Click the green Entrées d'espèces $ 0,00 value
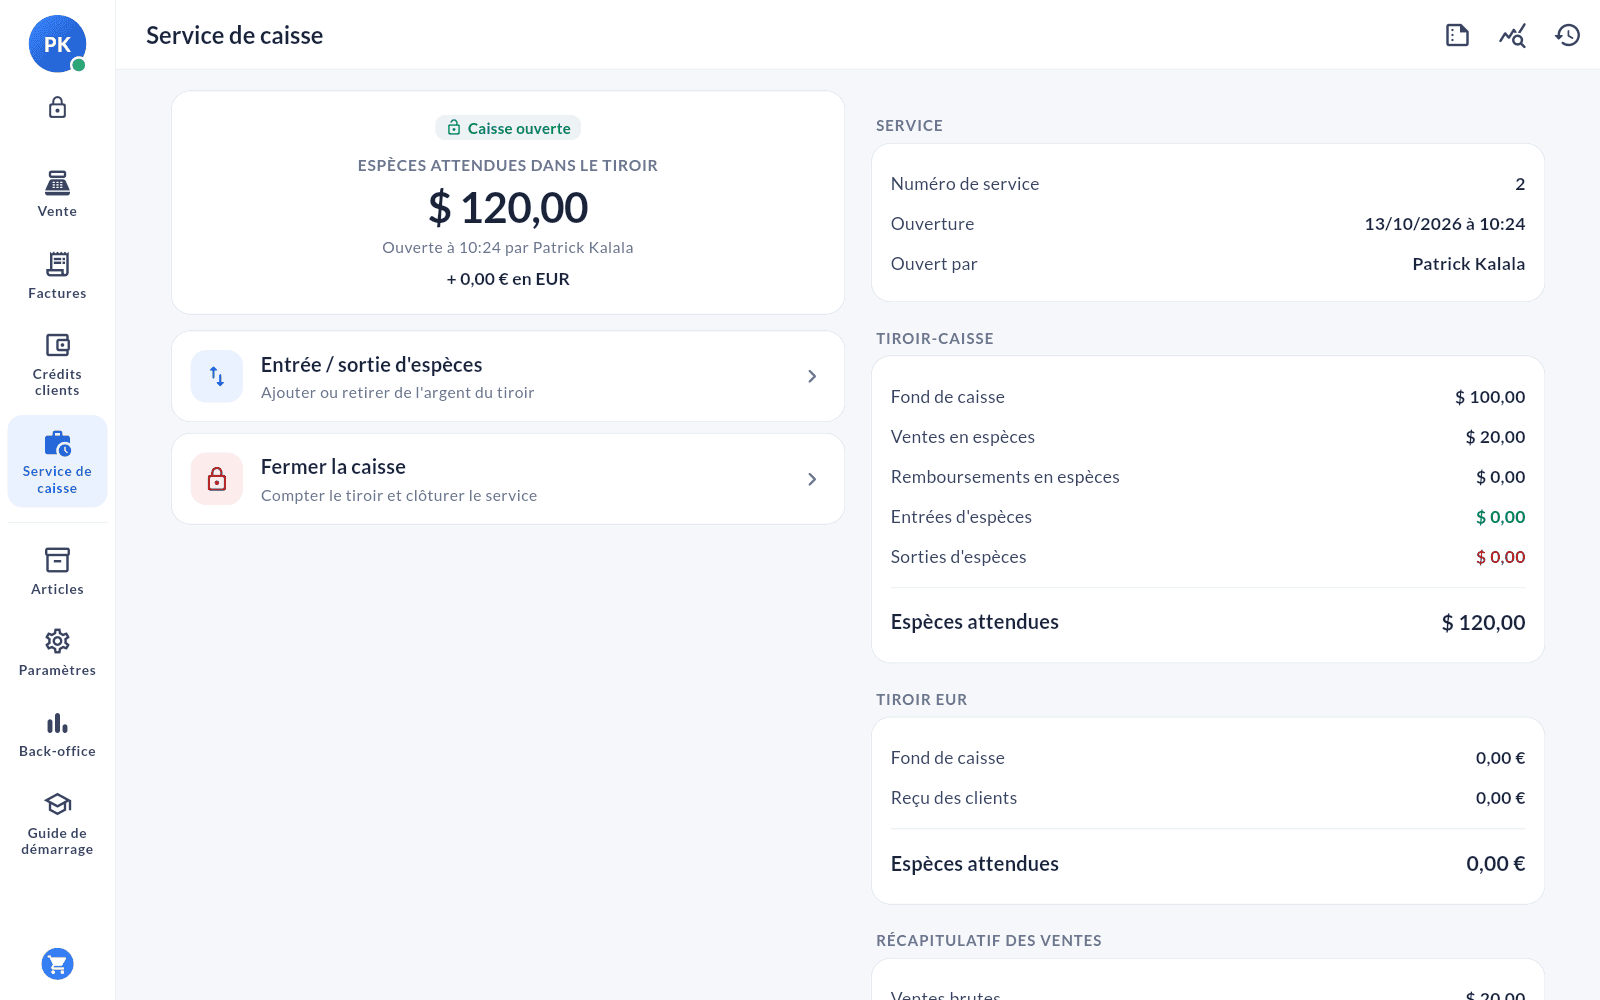The height and width of the screenshot is (1000, 1600). pos(1500,517)
